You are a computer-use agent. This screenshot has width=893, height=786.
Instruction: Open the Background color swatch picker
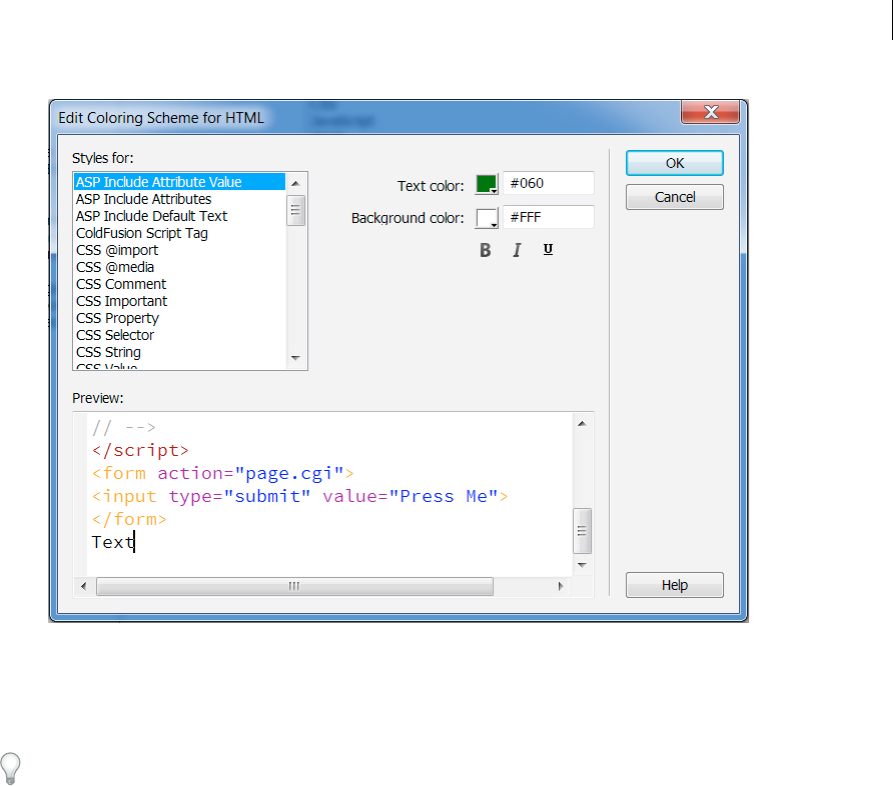pos(487,218)
